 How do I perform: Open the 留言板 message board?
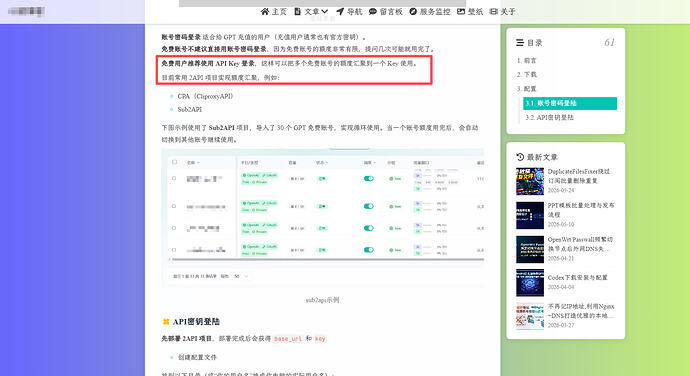[385, 11]
